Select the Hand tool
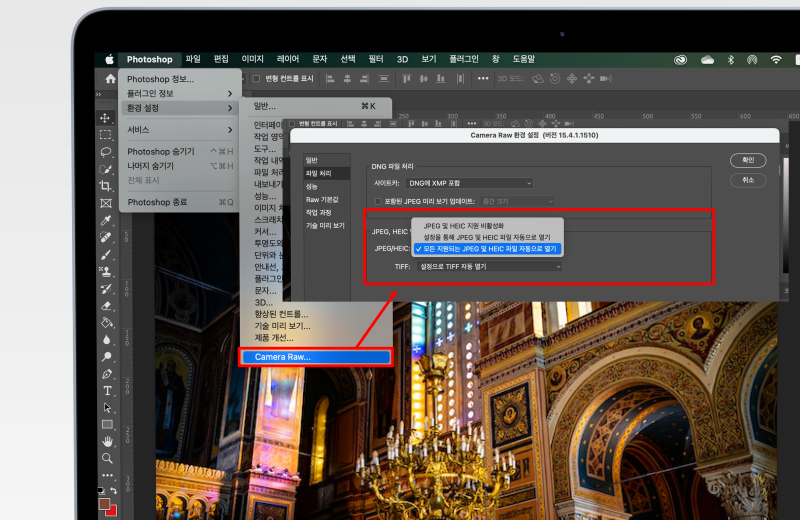Image resolution: width=800 pixels, height=520 pixels. point(107,441)
